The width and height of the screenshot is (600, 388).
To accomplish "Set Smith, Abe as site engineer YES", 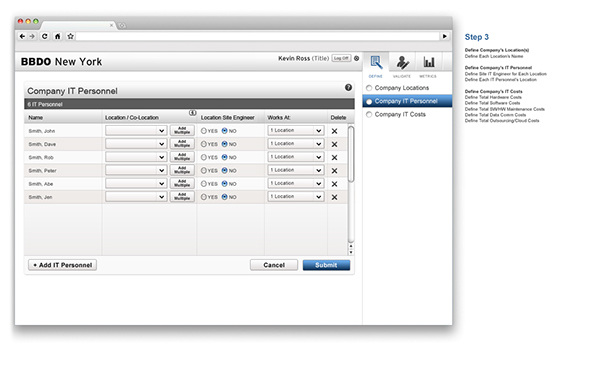I will 204,184.
